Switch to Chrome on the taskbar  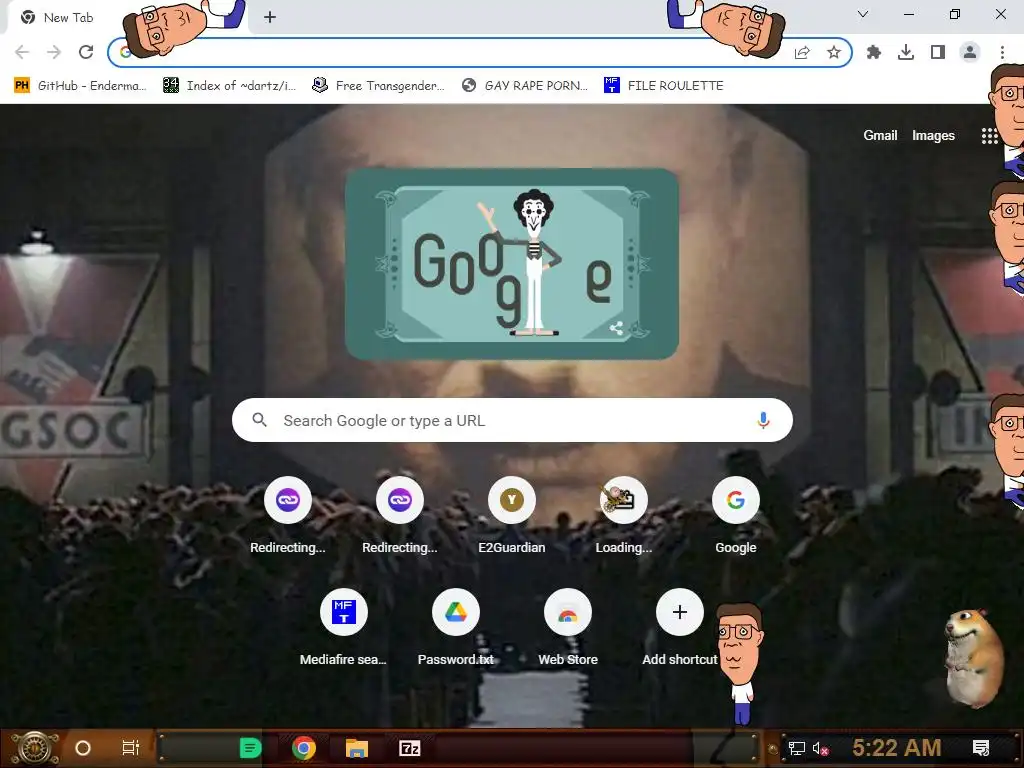click(304, 748)
